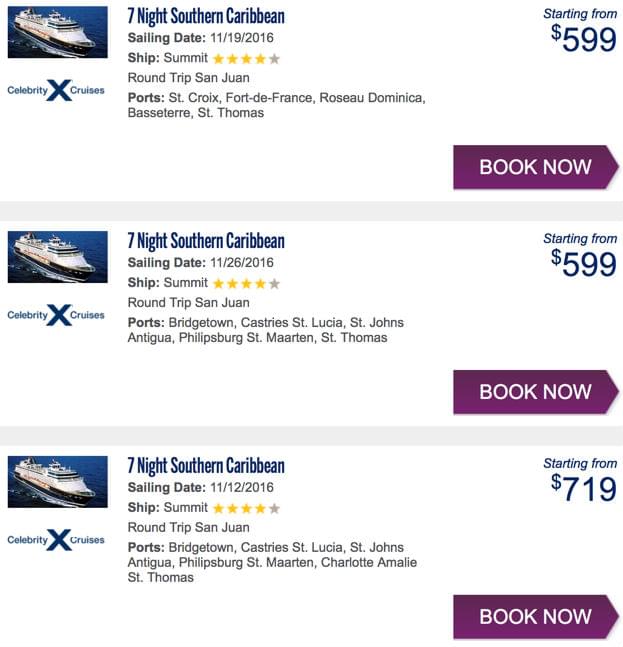Open ship thumbnail of 11/19/2016 cruise
Screen dimensions: 623x647
pyautogui.click(x=57, y=32)
